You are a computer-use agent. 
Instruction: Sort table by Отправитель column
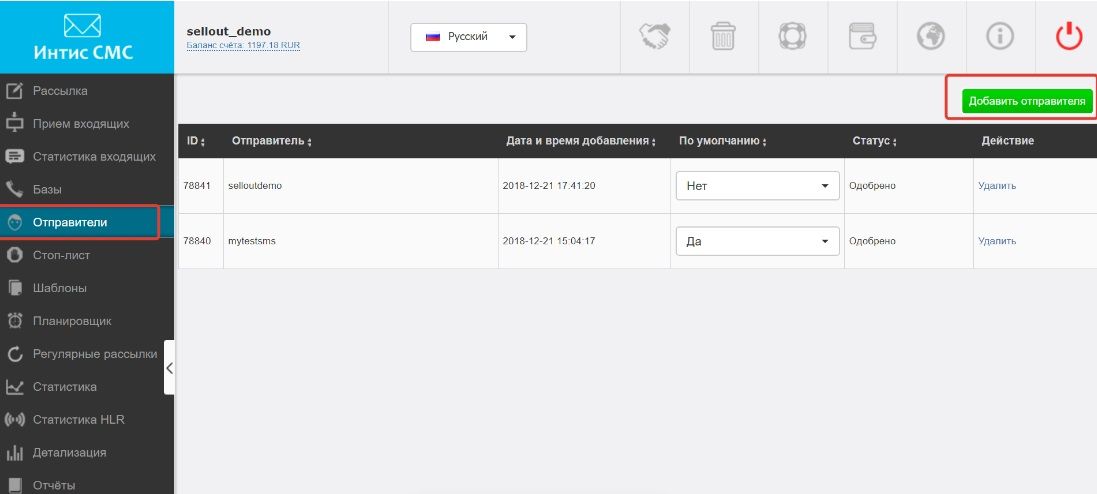(271, 141)
